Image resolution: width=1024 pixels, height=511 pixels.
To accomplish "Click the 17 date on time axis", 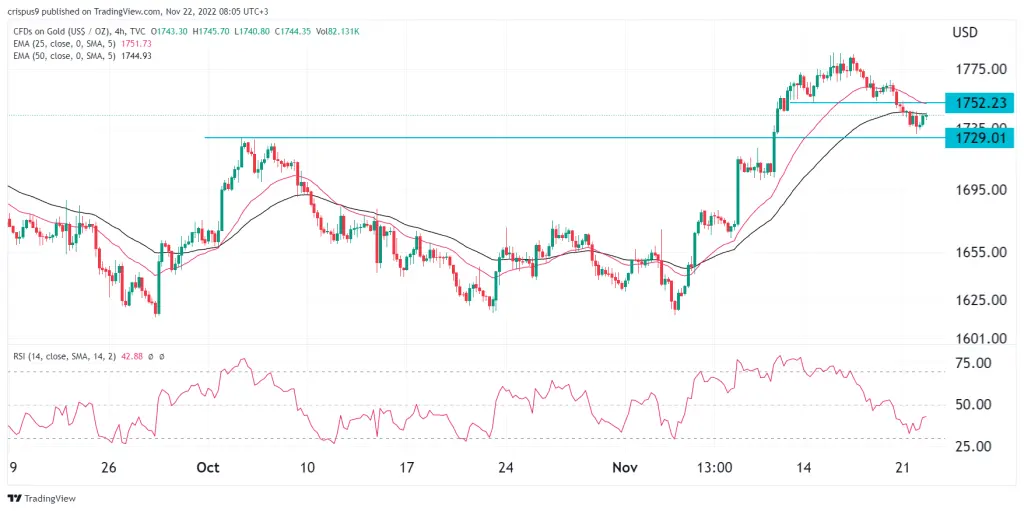I will point(406,468).
